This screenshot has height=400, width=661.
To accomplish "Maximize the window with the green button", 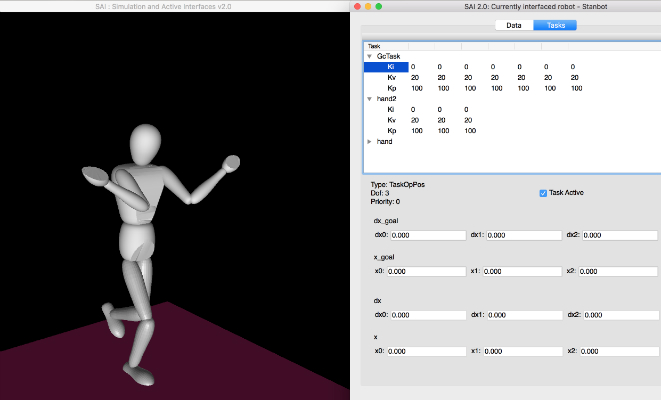I will coord(378,6).
